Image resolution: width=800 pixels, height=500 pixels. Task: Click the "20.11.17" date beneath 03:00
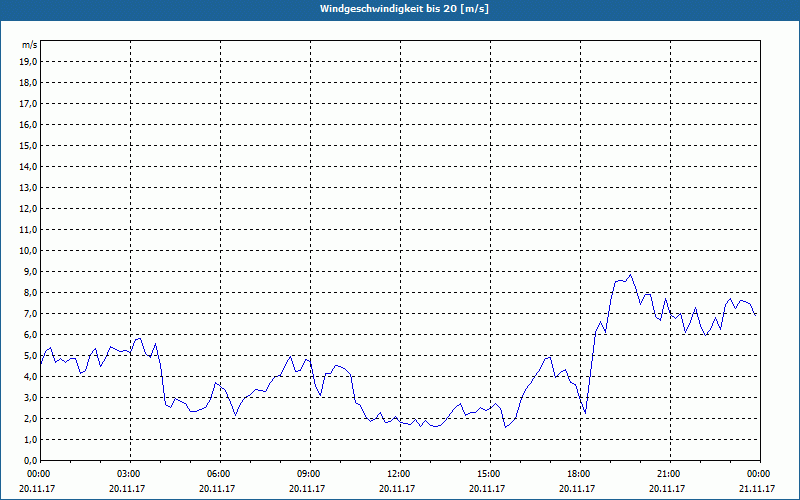coord(127,488)
